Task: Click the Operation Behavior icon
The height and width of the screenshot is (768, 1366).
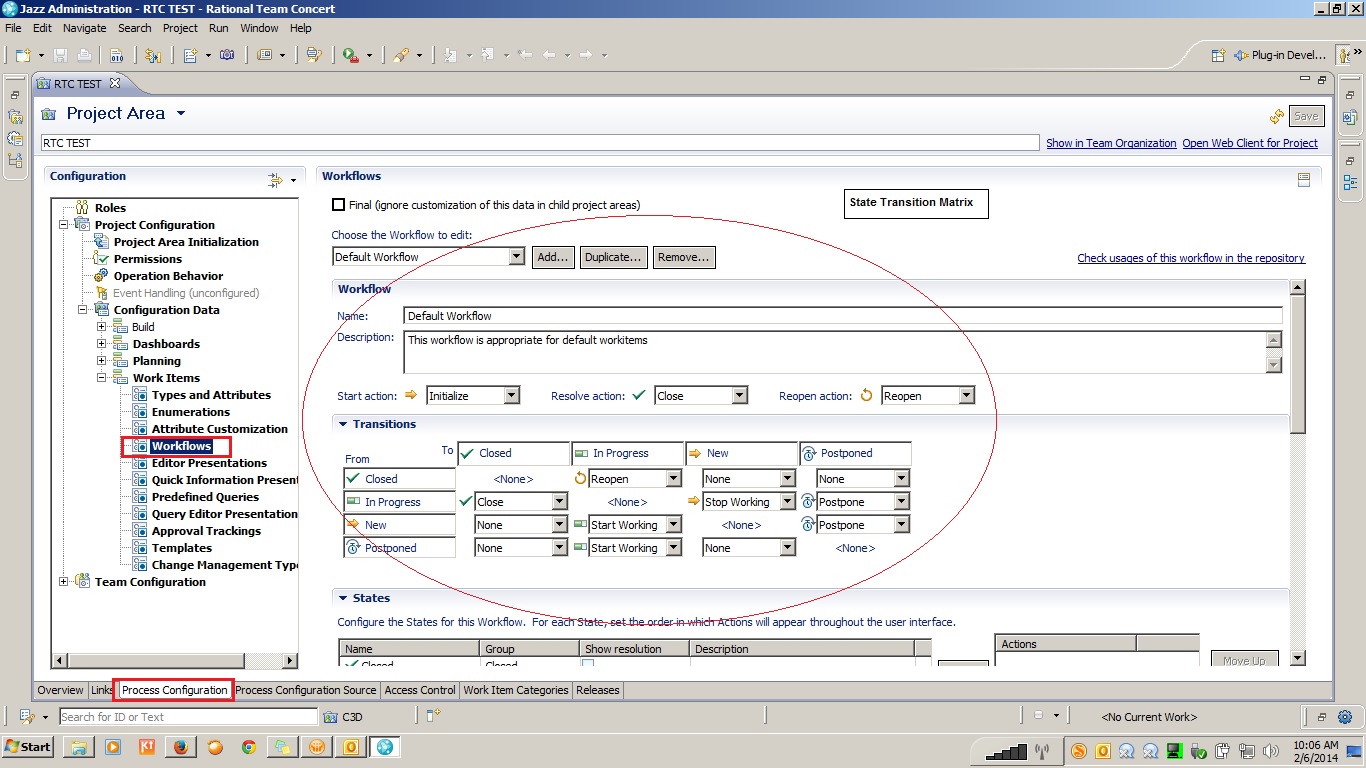Action: tap(102, 276)
